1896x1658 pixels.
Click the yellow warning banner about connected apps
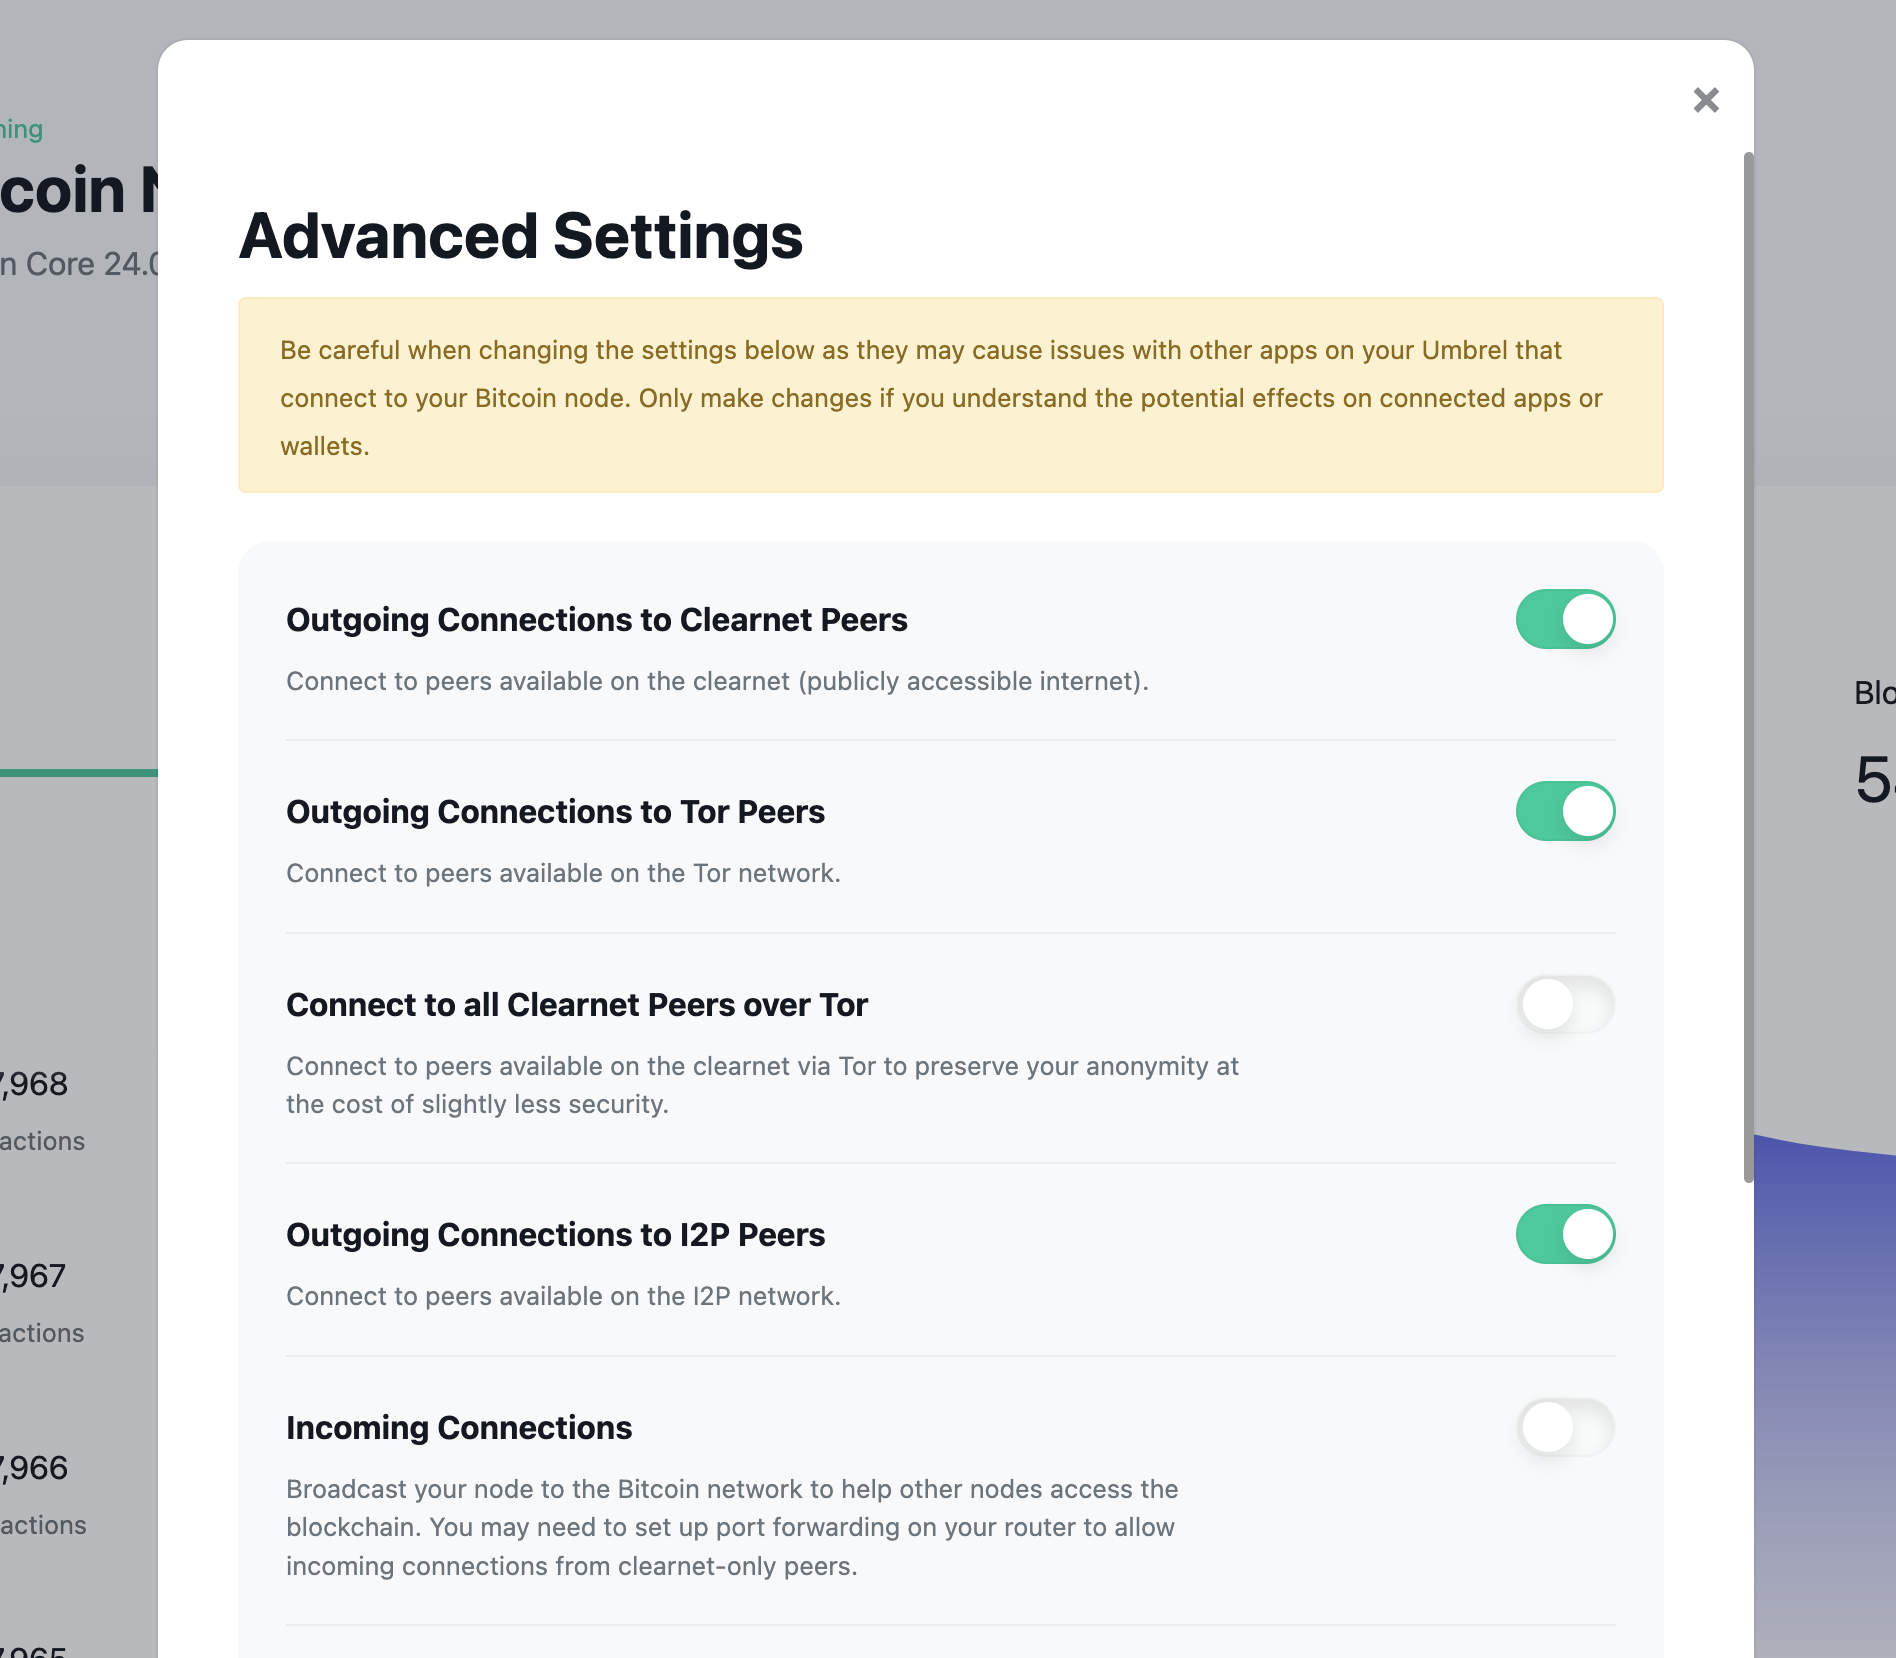948,396
